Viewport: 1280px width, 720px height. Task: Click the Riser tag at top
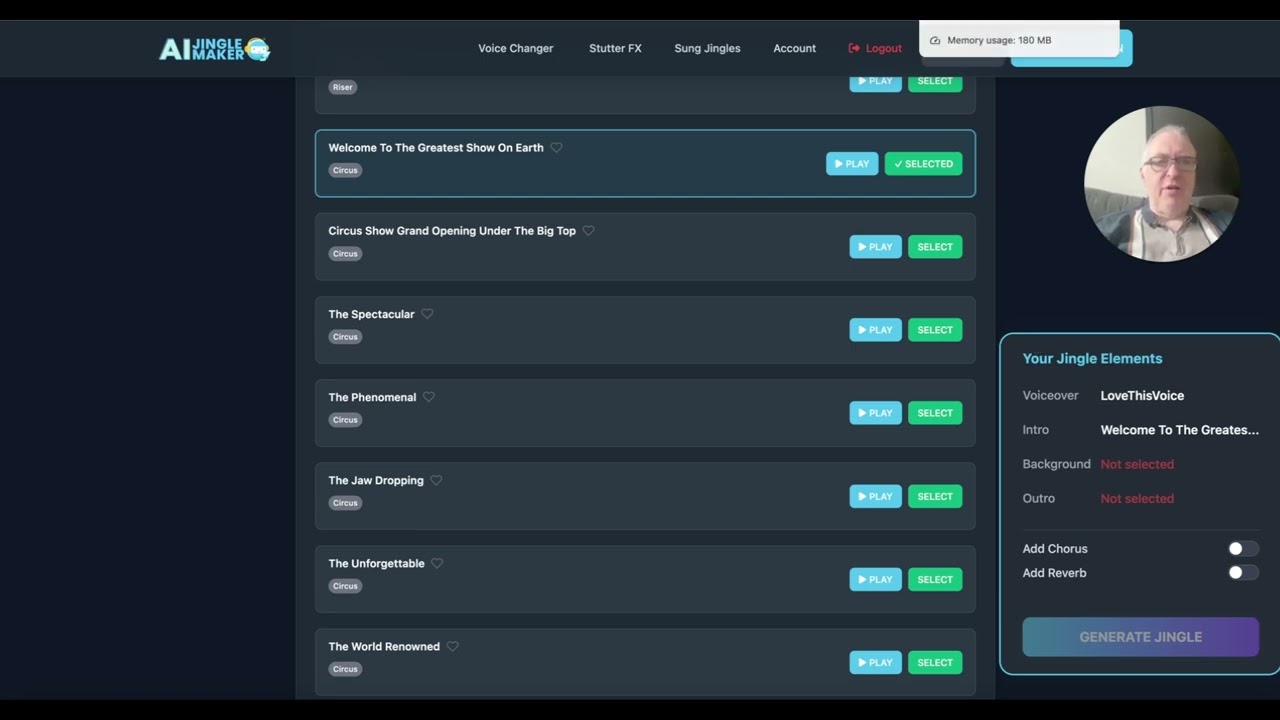pyautogui.click(x=343, y=87)
